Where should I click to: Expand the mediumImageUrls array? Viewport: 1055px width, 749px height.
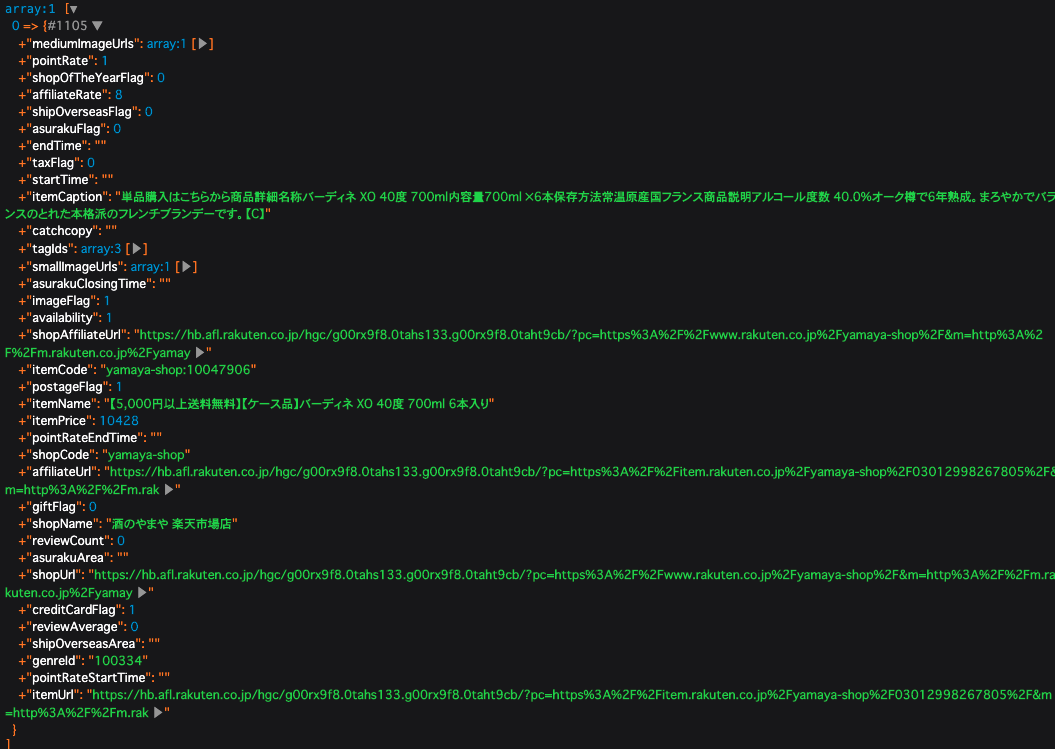[203, 44]
